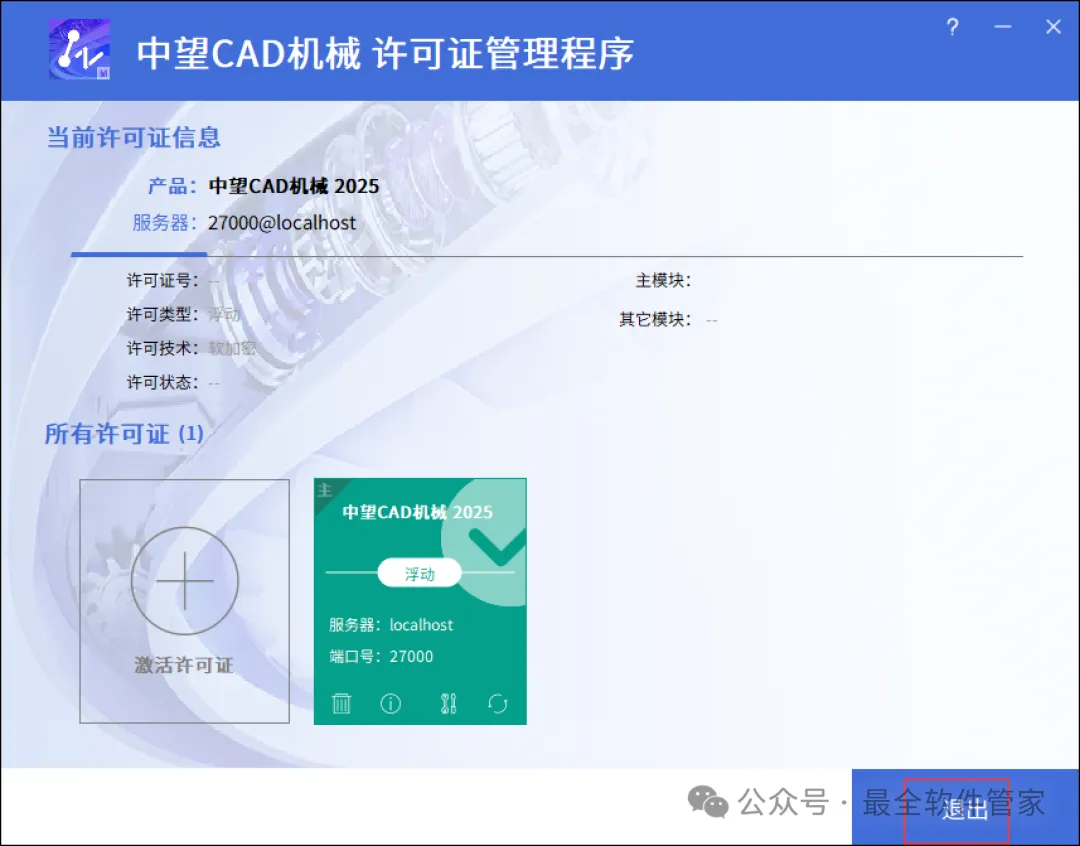This screenshot has width=1080, height=846.
Task: Click the 产品 label
Action: tap(172, 186)
